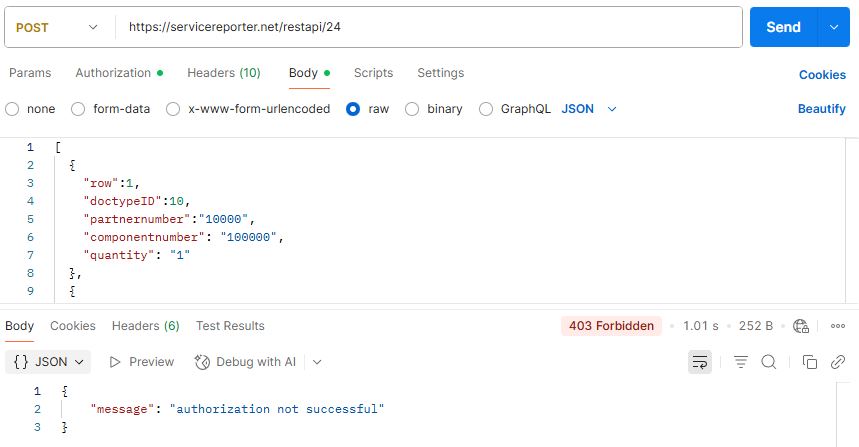Select the request Body tab
The image size is (859, 447).
click(x=309, y=73)
